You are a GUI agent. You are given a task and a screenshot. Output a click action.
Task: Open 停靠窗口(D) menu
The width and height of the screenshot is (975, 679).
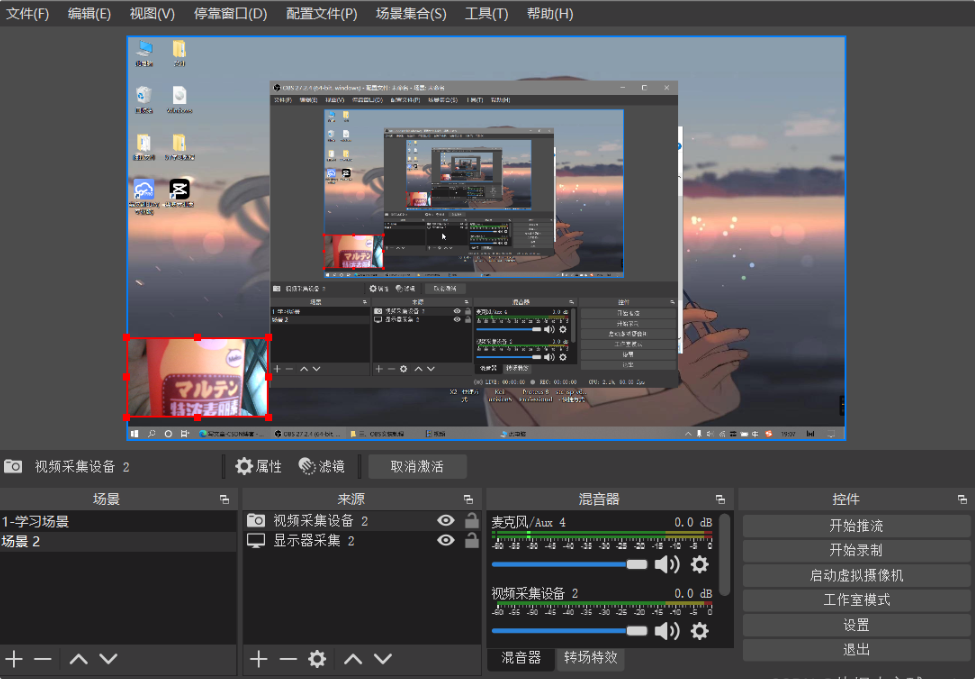tap(230, 14)
